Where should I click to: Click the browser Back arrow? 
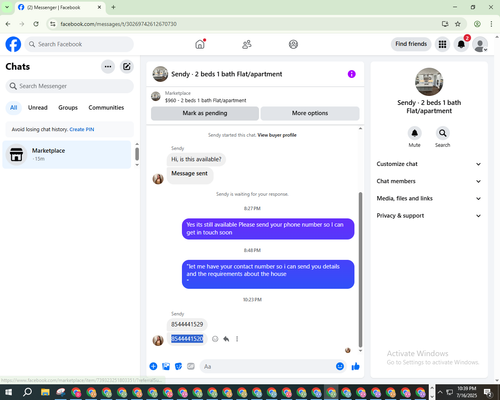8,24
